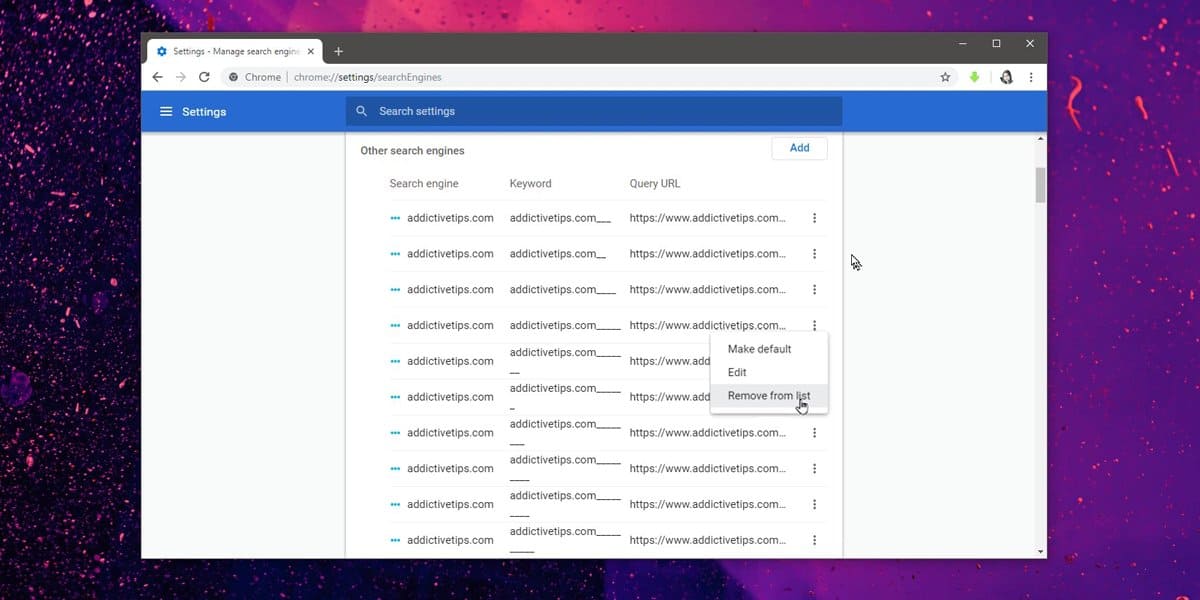Click the green download icon near the address bar
The image size is (1200, 600).
pos(975,76)
